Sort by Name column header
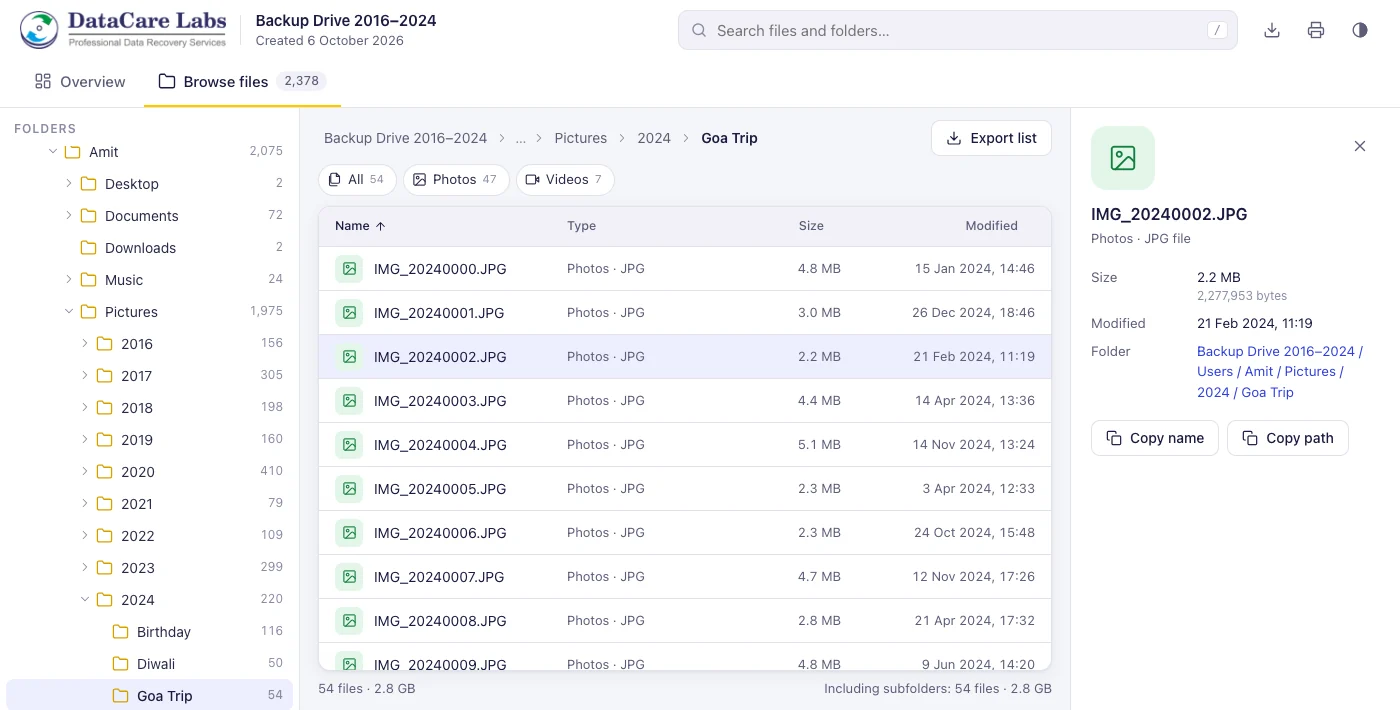1400x710 pixels. (x=360, y=226)
